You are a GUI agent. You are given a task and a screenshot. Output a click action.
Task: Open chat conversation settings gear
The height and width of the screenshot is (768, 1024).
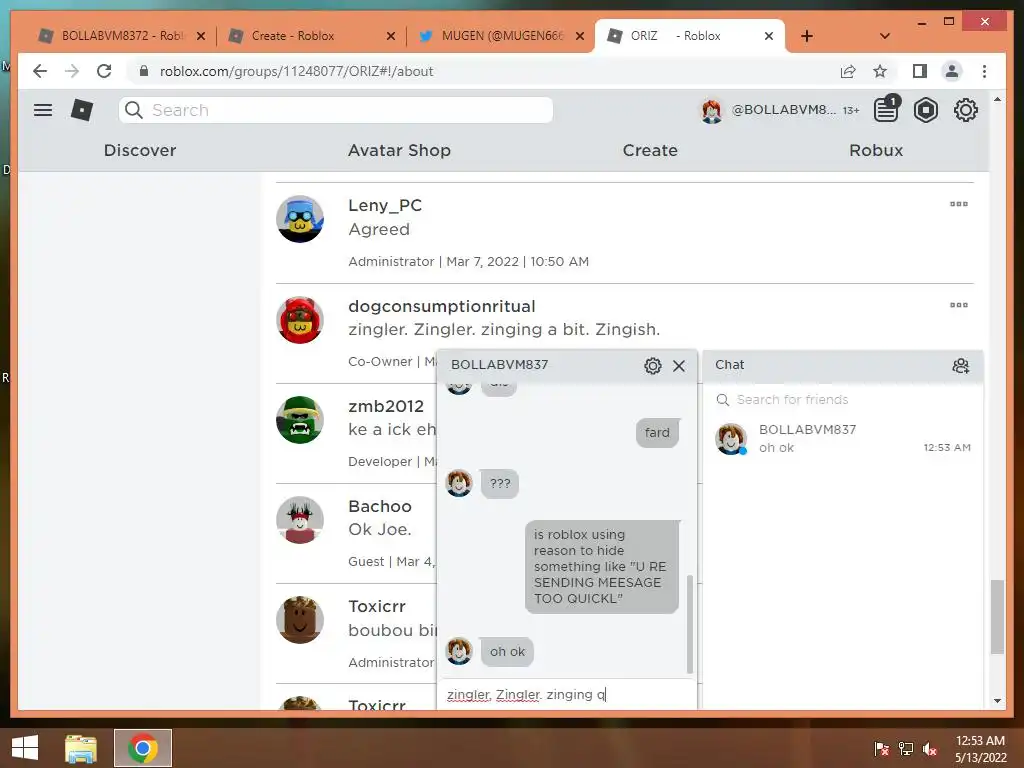click(x=652, y=365)
